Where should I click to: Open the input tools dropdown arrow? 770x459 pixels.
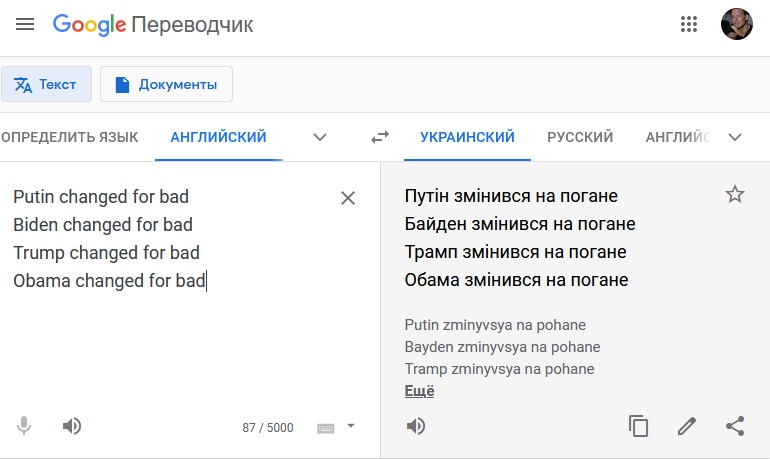click(x=351, y=426)
